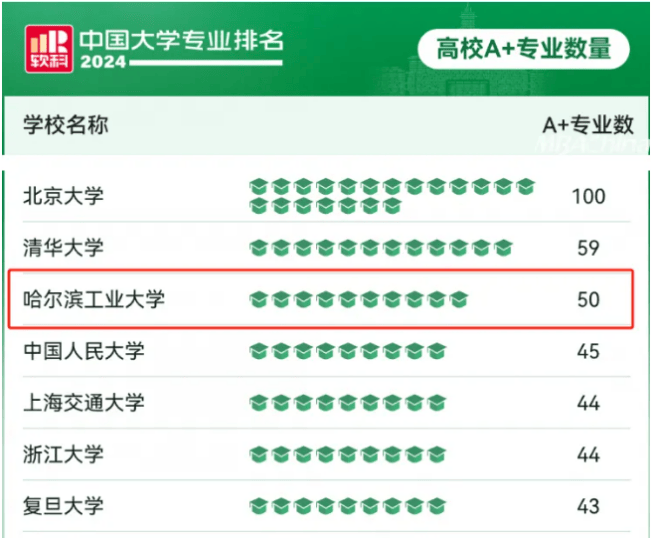Click the 中国大学专业排名 title
Viewport: 652px width, 538px height.
(x=181, y=41)
